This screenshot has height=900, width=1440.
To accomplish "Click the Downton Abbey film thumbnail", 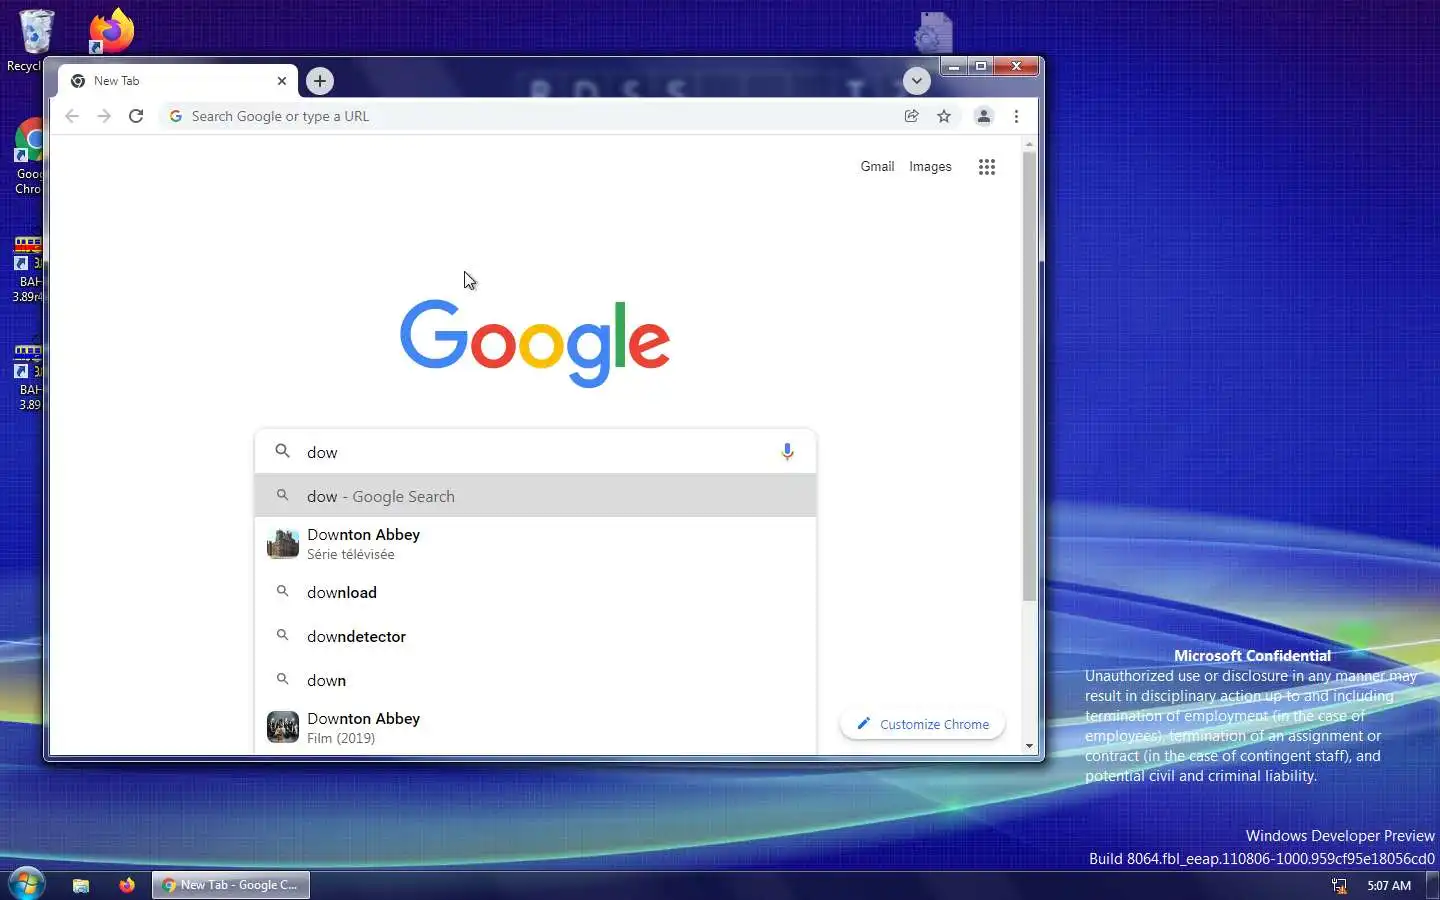I will pos(283,727).
